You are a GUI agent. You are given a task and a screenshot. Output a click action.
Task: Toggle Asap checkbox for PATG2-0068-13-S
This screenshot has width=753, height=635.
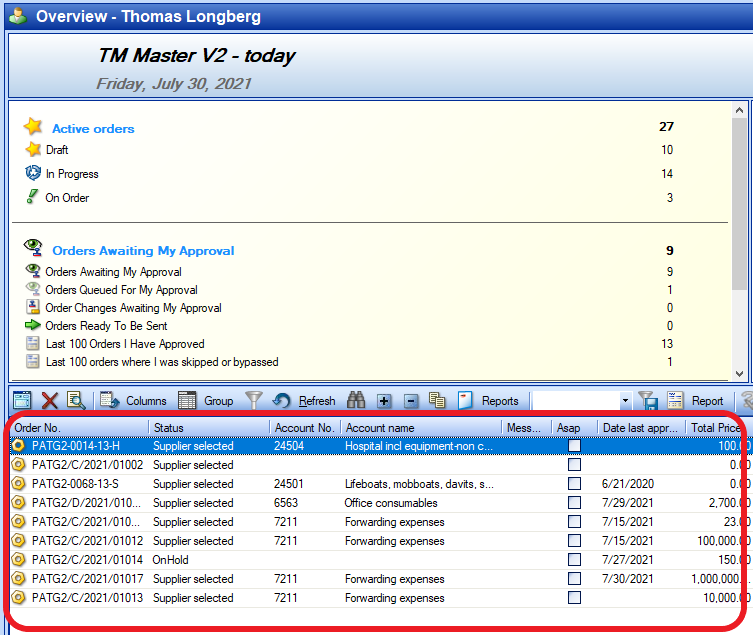pos(574,484)
